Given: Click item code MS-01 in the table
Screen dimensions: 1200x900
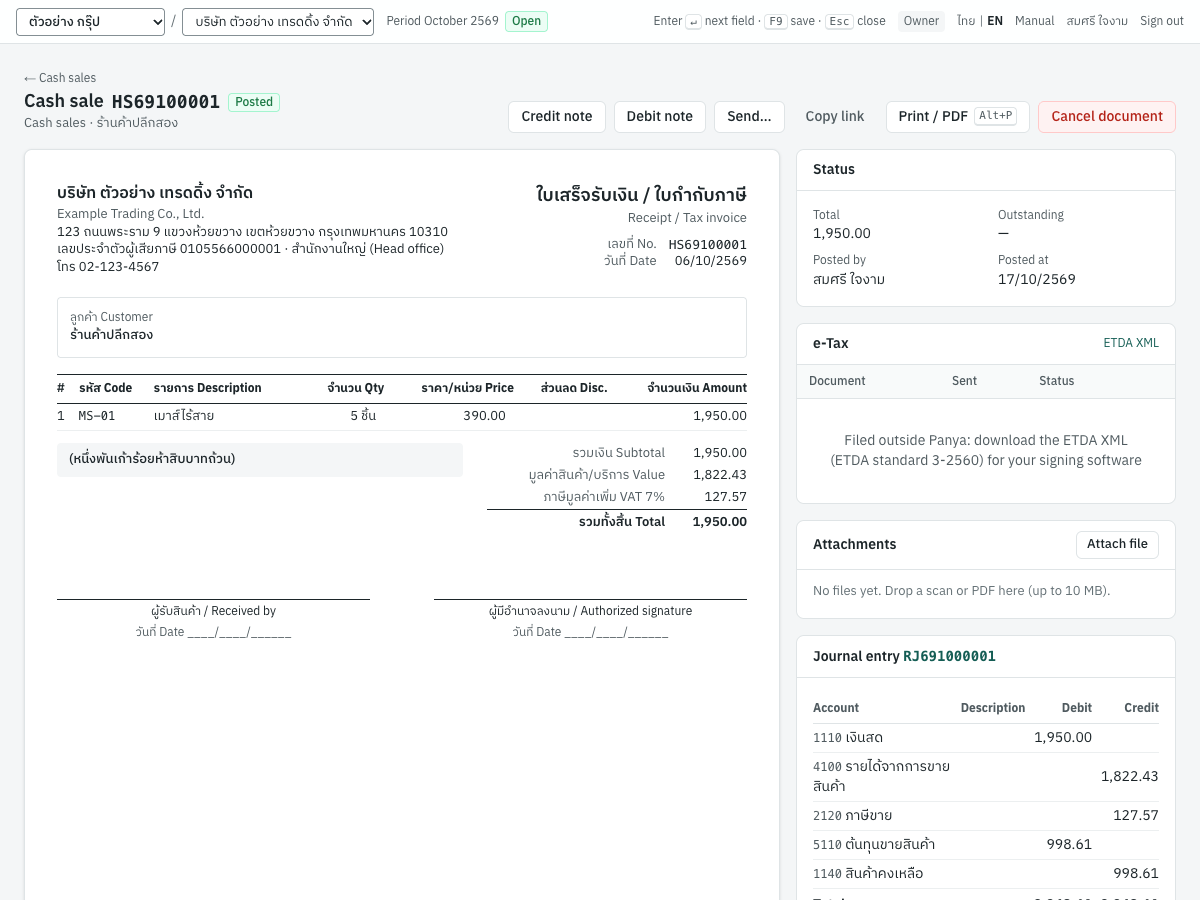Looking at the screenshot, I should tap(97, 416).
